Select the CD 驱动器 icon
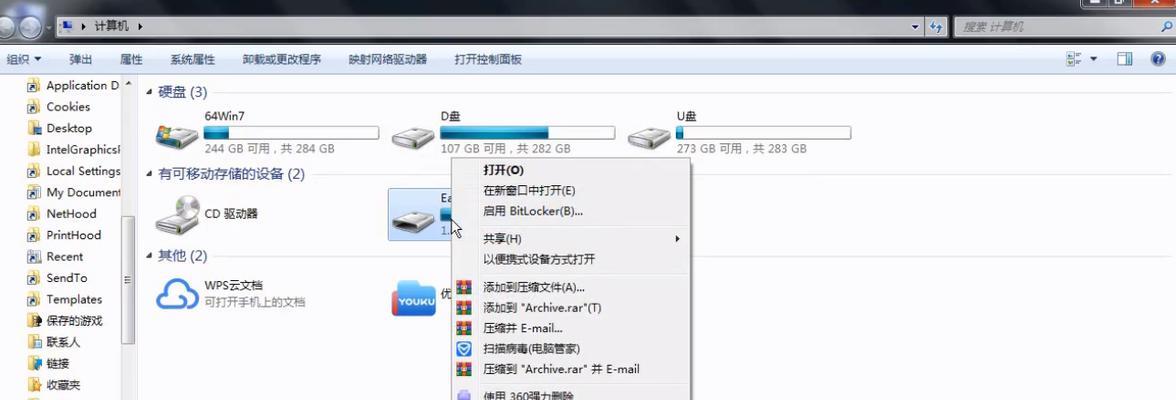The image size is (1176, 400). click(x=177, y=215)
